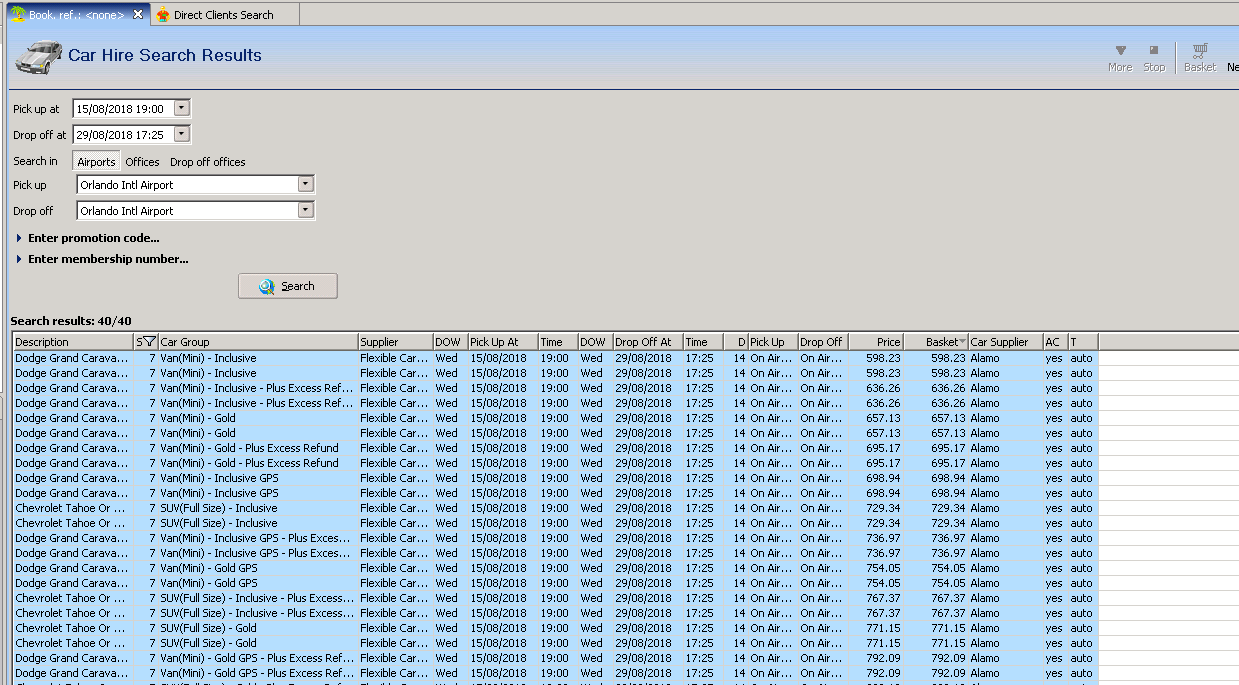
Task: Sort by the T column header
Action: pos(1082,342)
